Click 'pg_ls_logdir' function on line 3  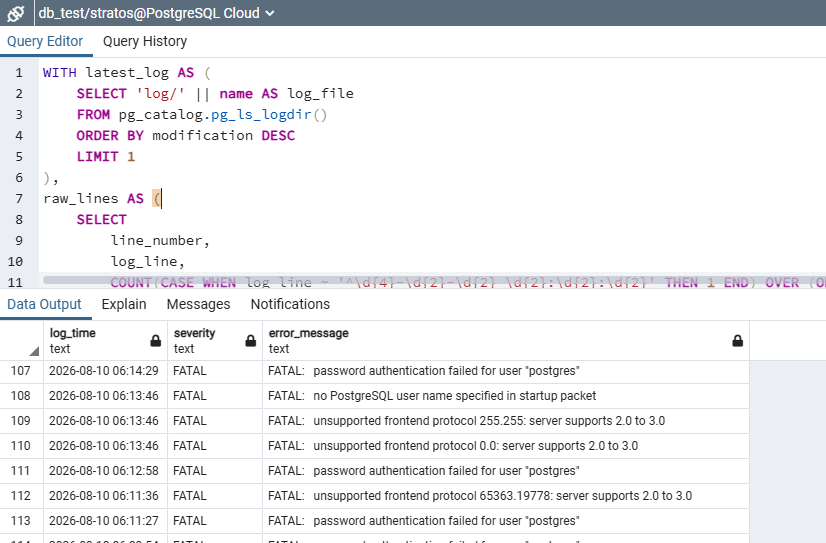[x=261, y=115]
